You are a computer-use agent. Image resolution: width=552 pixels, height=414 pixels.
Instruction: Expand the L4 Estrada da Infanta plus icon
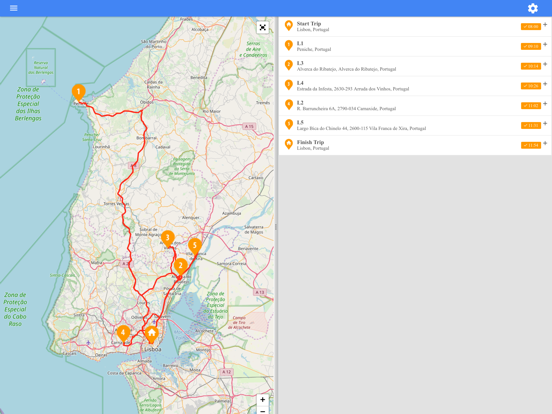point(545,84)
